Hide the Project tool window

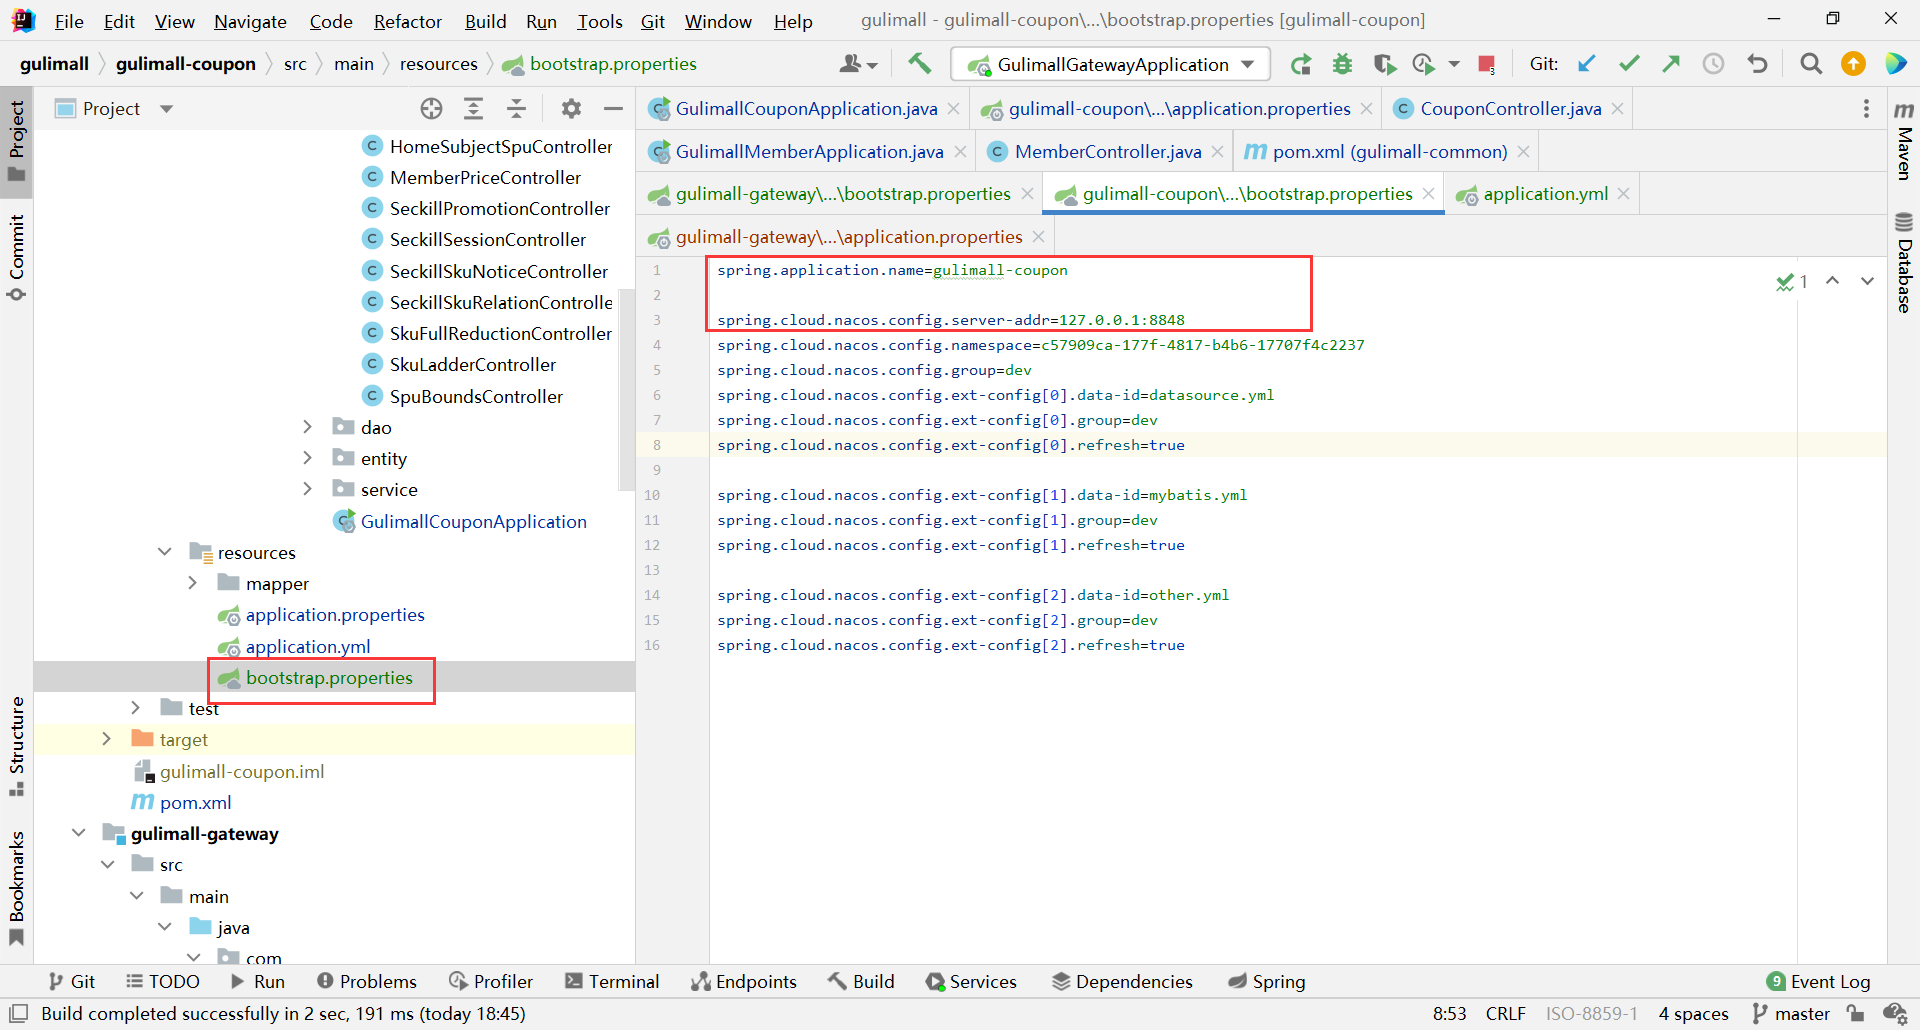tap(613, 109)
